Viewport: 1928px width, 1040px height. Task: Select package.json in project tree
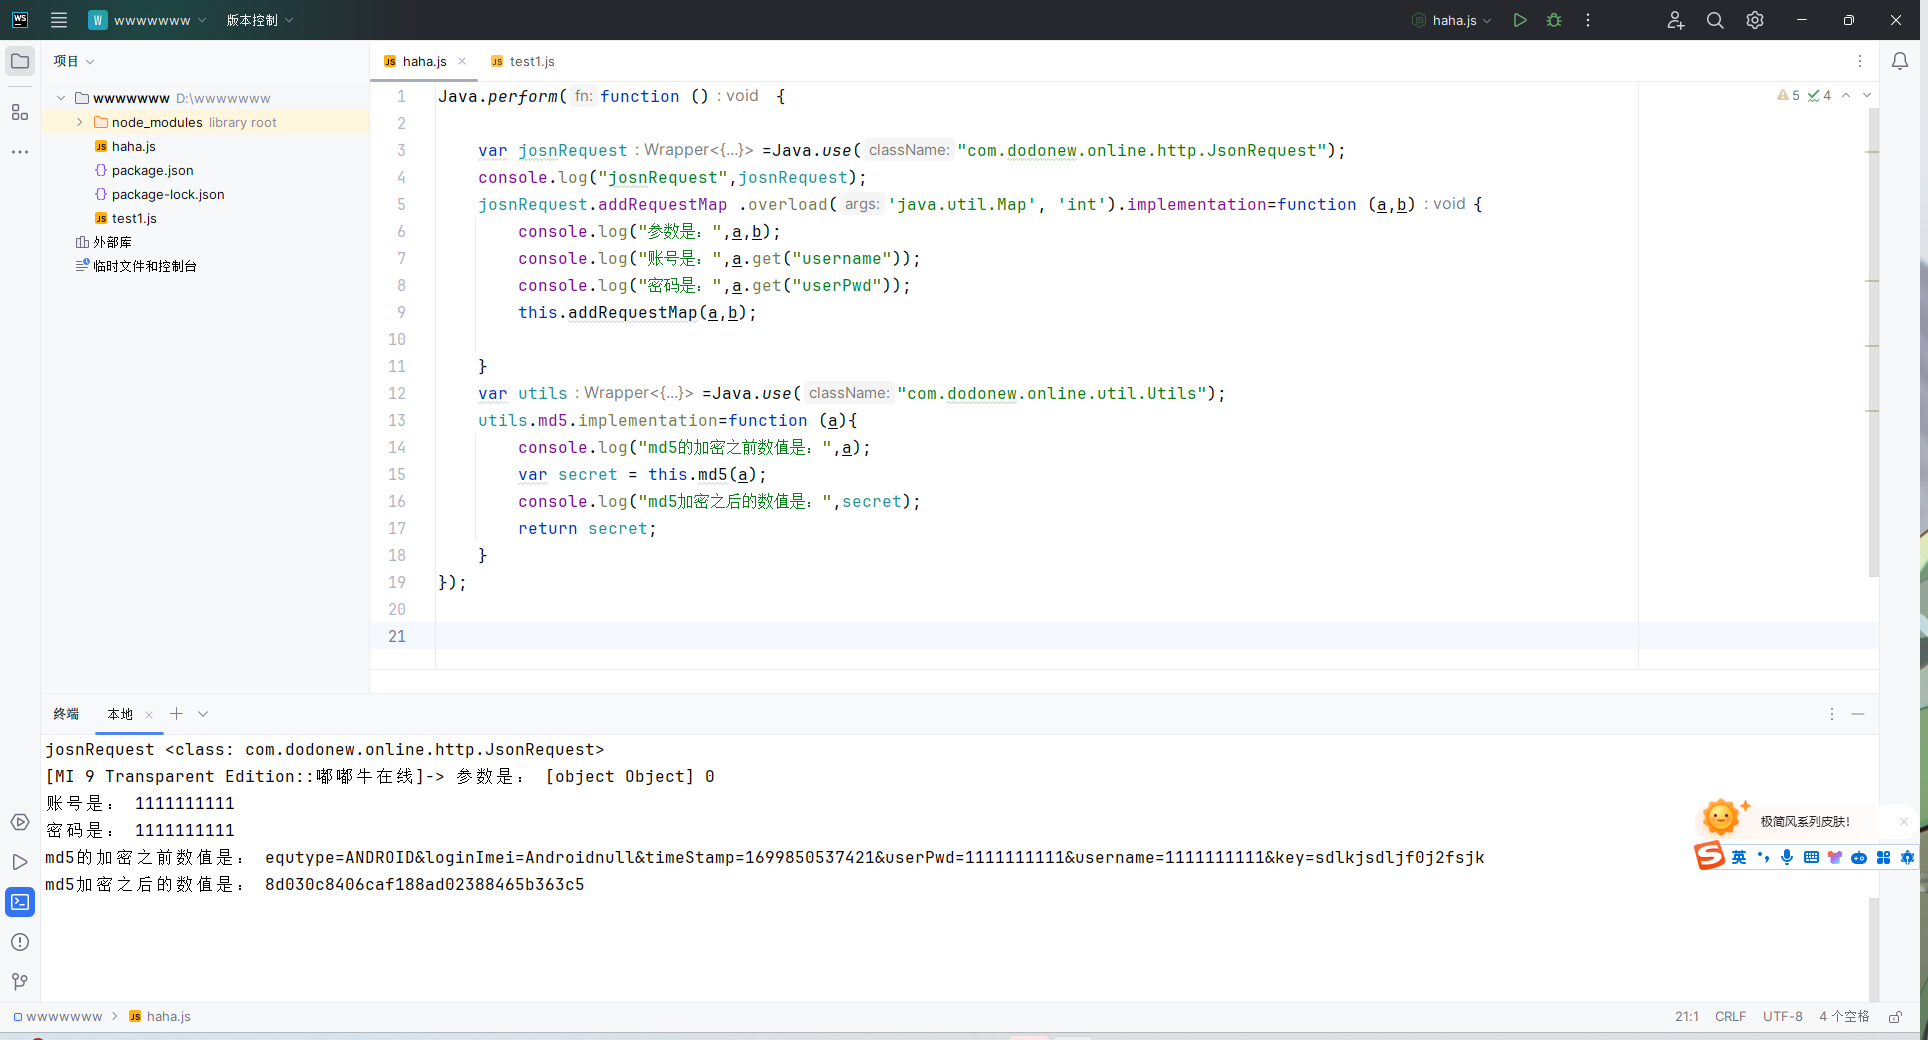[144, 170]
